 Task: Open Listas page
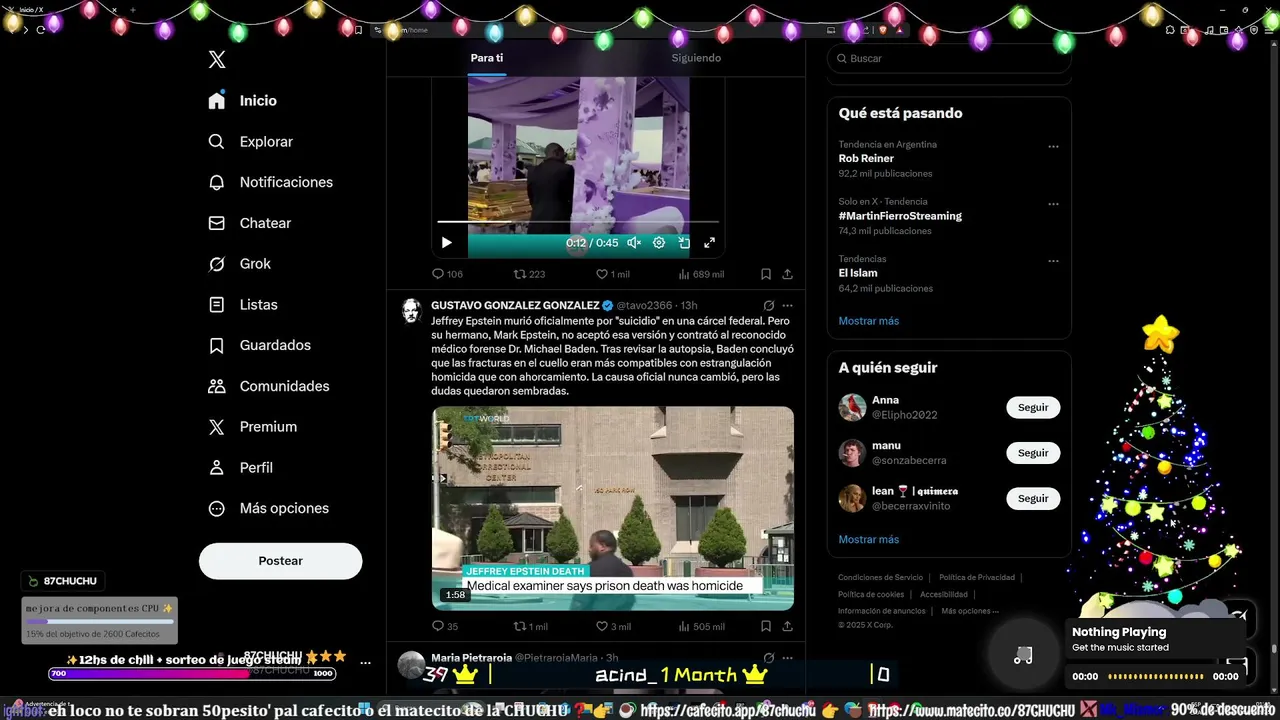coord(242,304)
